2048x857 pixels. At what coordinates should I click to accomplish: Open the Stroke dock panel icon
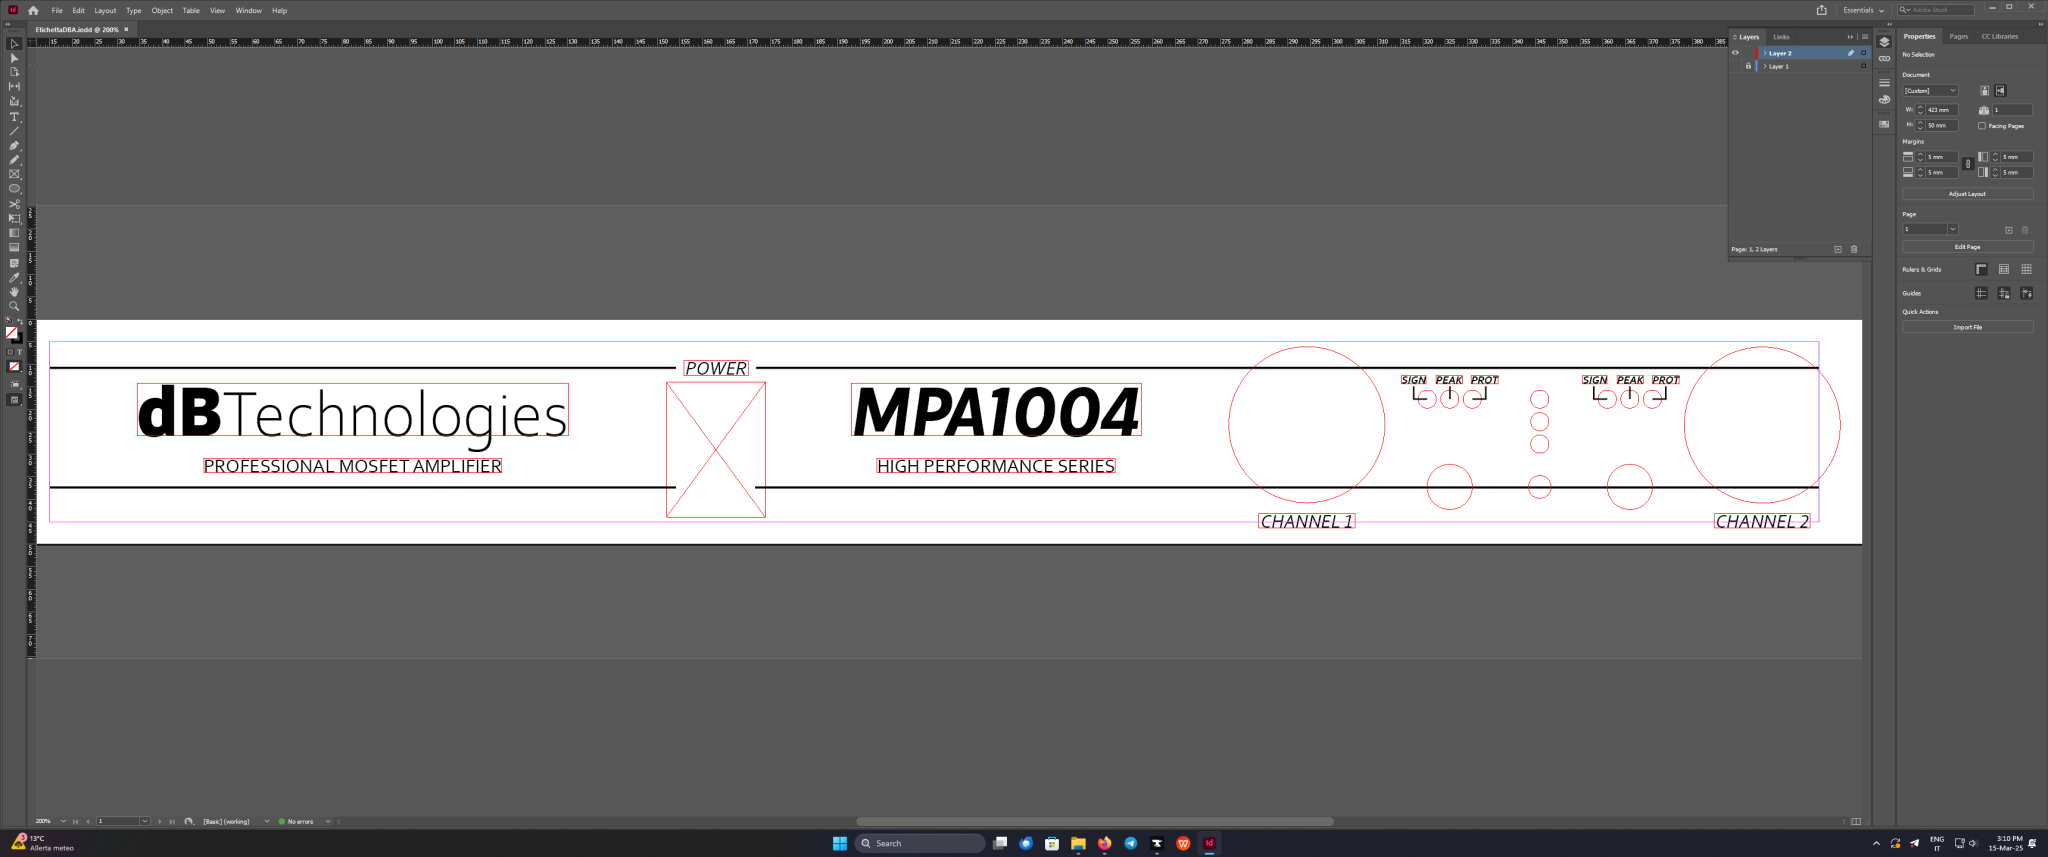pyautogui.click(x=1884, y=83)
